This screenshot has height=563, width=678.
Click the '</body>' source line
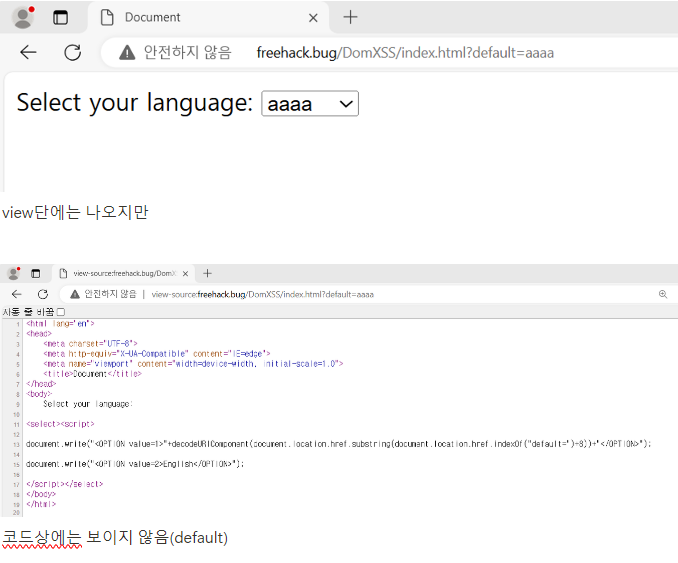tap(41, 494)
